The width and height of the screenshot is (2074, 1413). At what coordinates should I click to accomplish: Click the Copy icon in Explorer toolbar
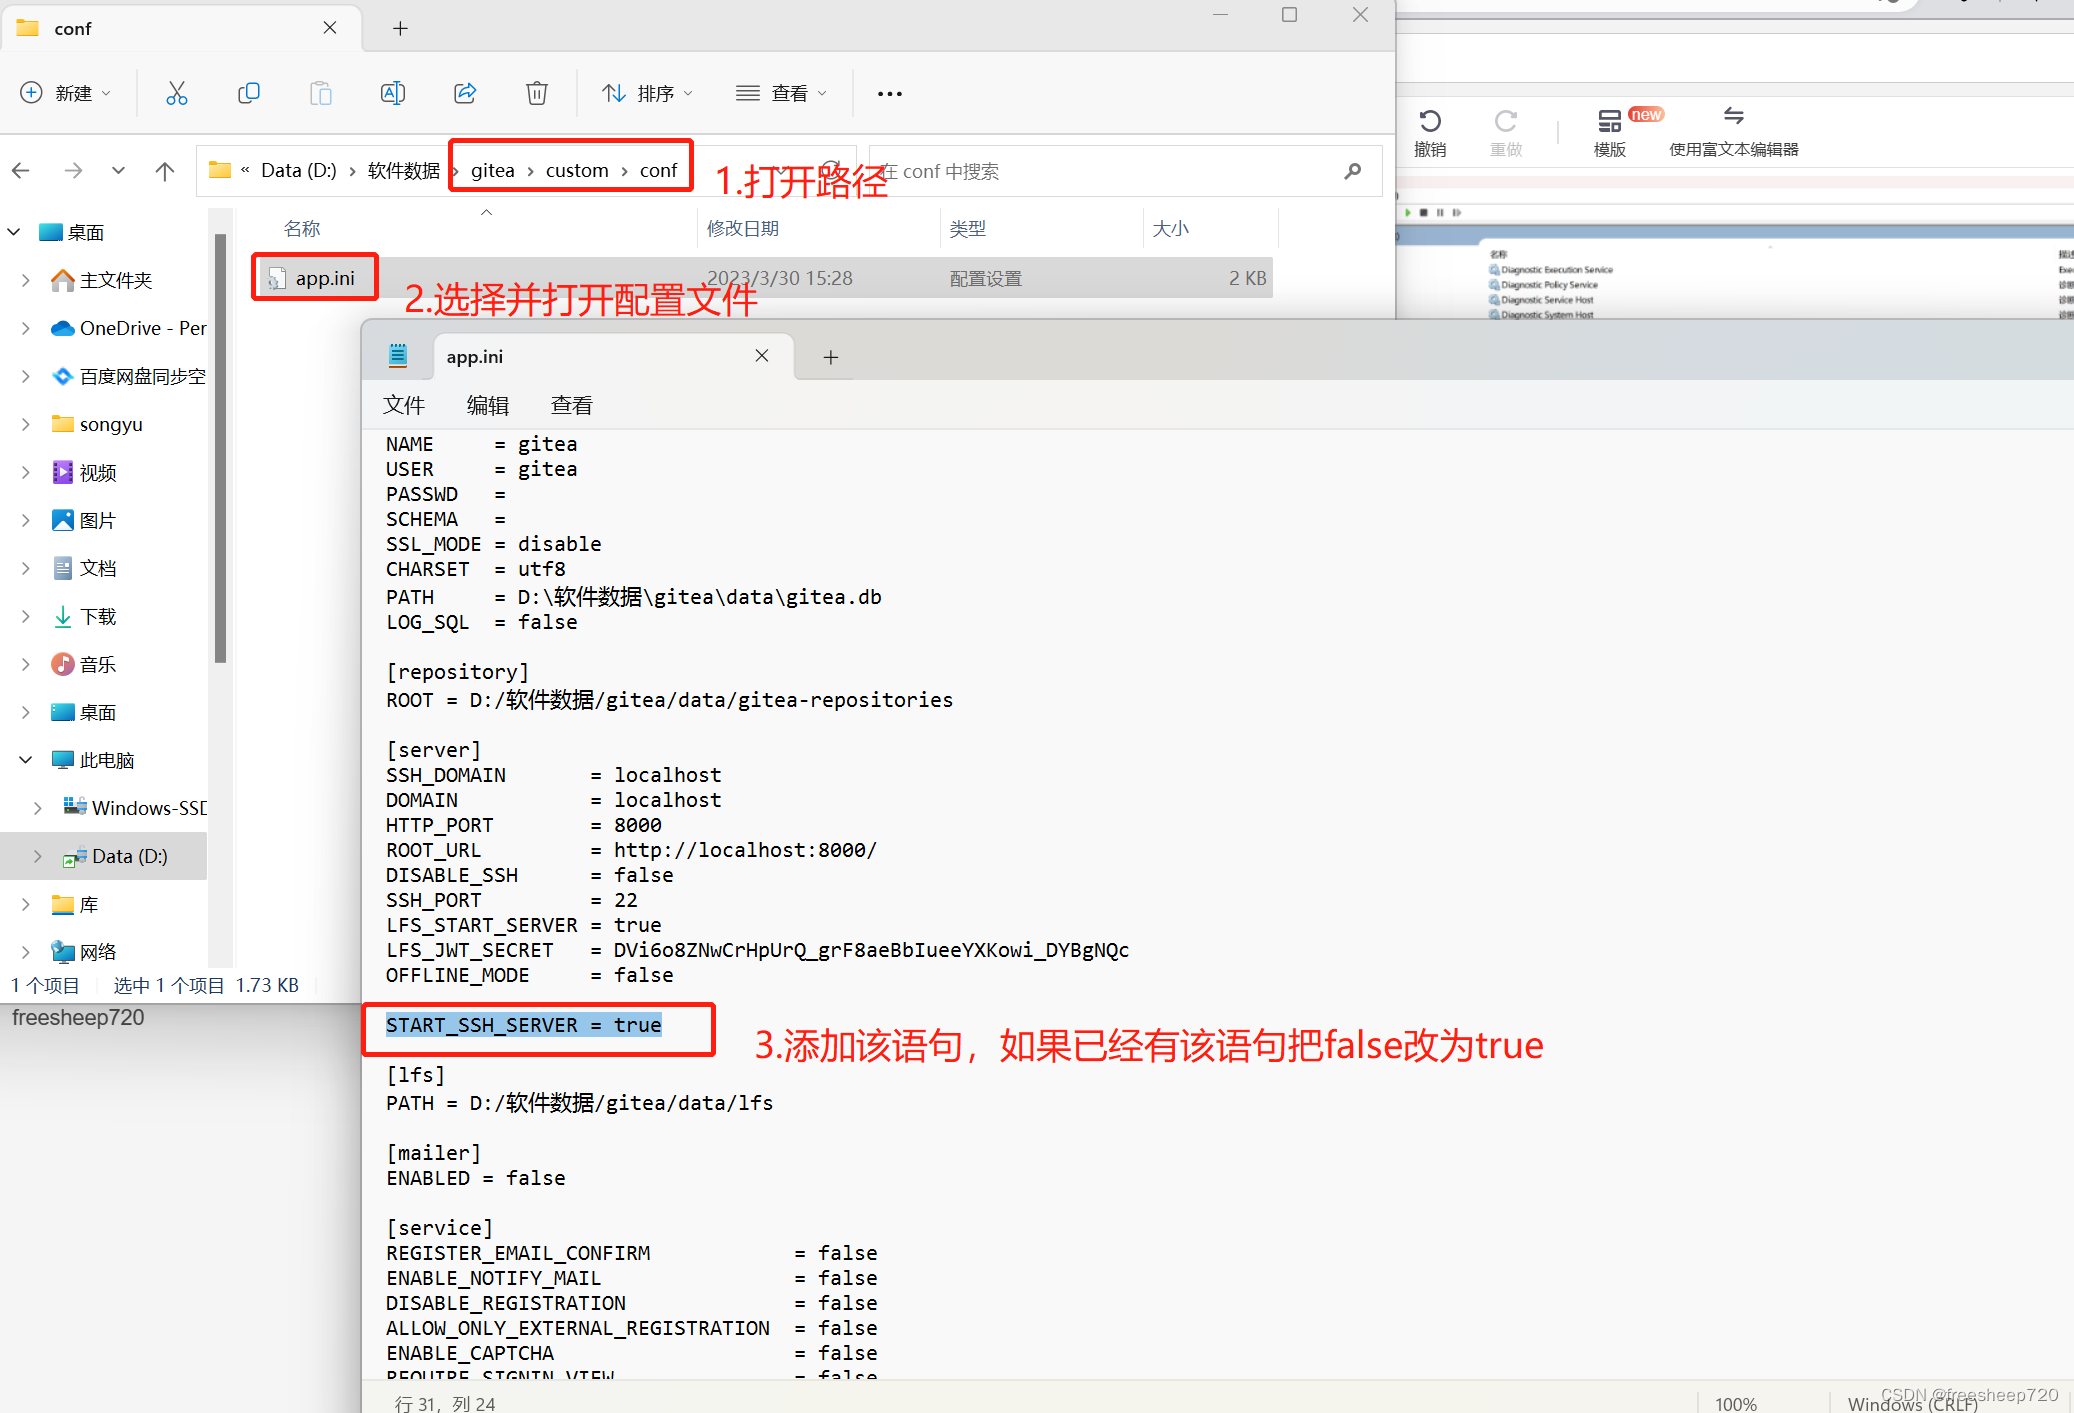click(x=249, y=93)
